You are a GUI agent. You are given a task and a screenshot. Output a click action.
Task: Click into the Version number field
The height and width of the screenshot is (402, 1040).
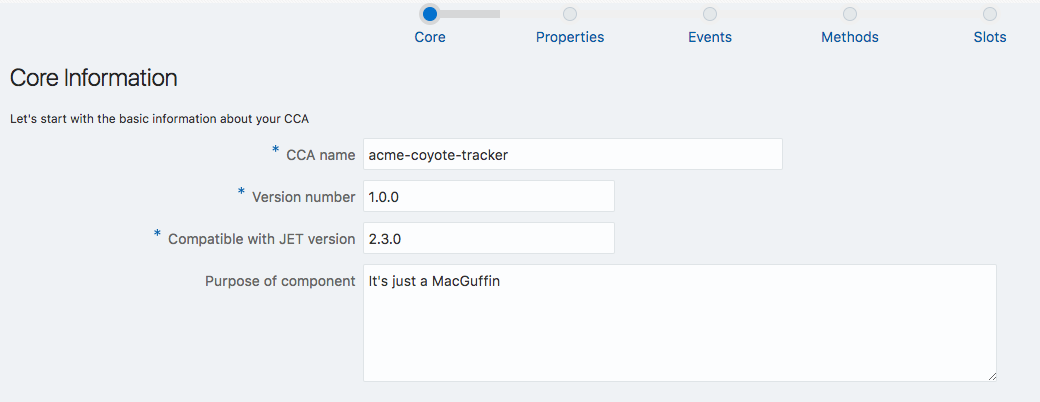(488, 197)
